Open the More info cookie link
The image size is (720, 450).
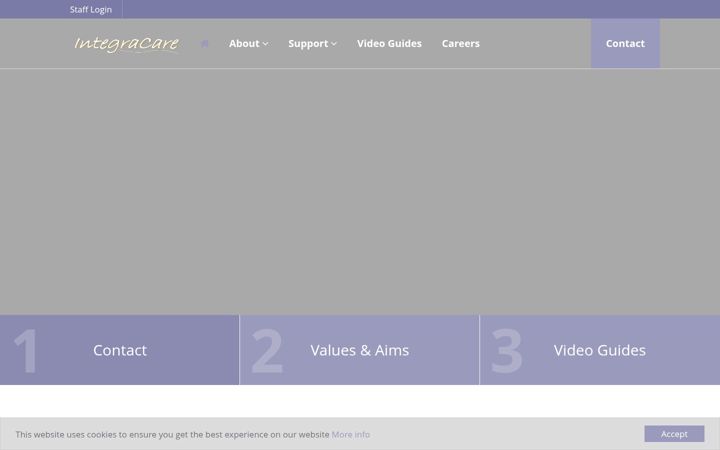351,434
